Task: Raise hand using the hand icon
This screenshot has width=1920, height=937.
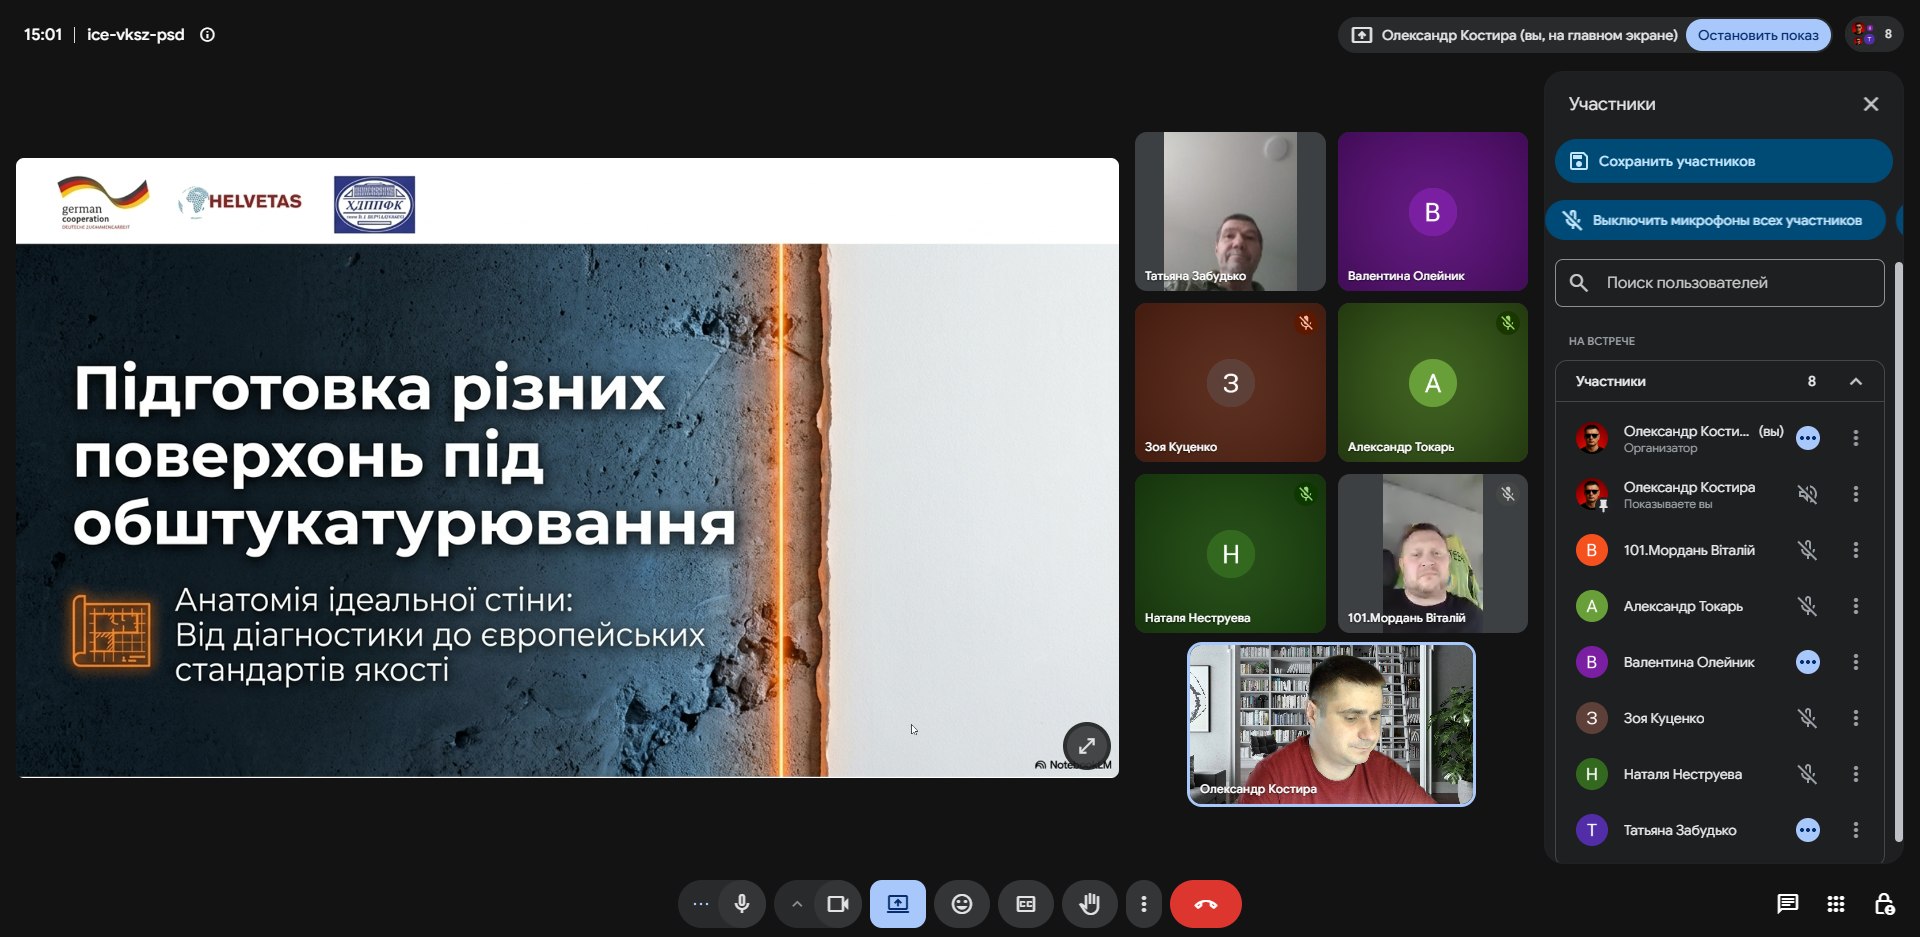Action: click(x=1090, y=904)
